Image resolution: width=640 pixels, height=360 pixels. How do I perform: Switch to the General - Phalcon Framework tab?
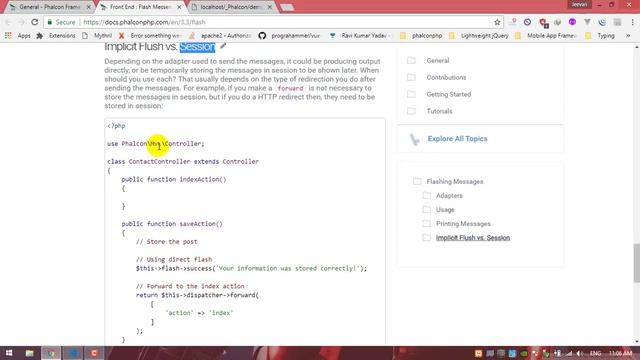tap(49, 7)
